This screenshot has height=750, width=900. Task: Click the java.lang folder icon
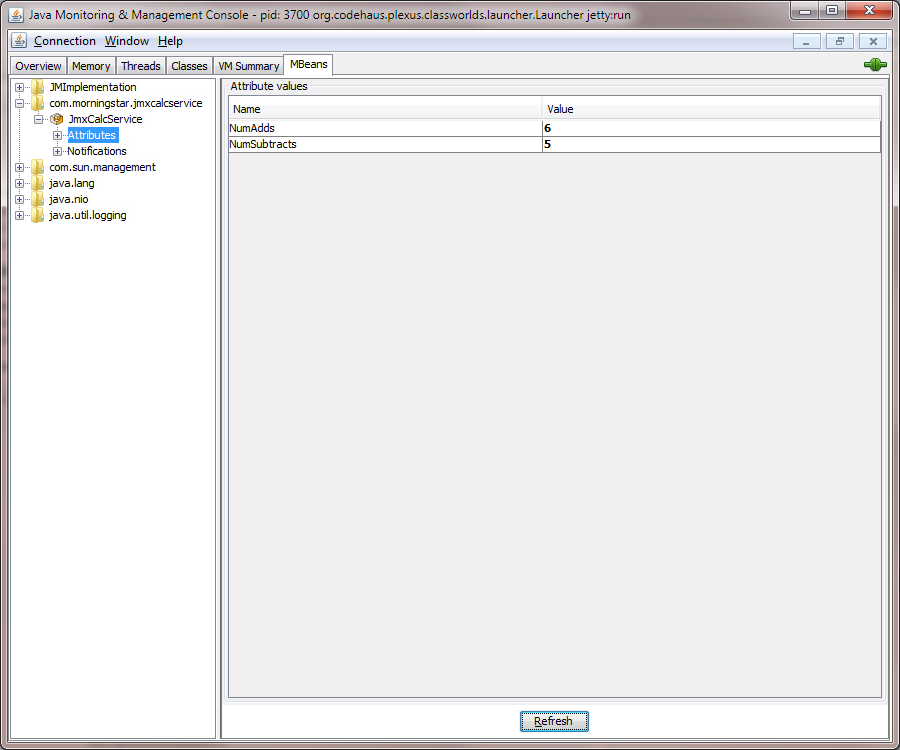pos(38,184)
